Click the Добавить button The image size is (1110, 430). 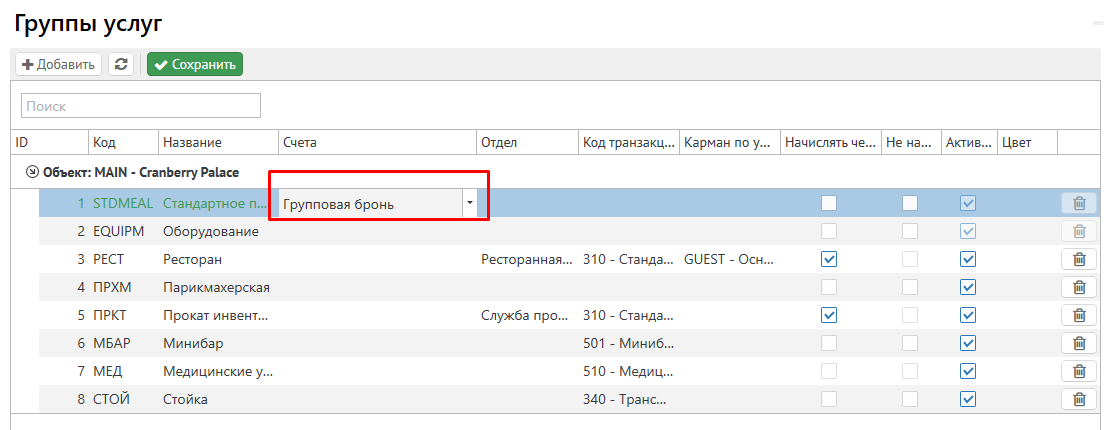coord(59,64)
